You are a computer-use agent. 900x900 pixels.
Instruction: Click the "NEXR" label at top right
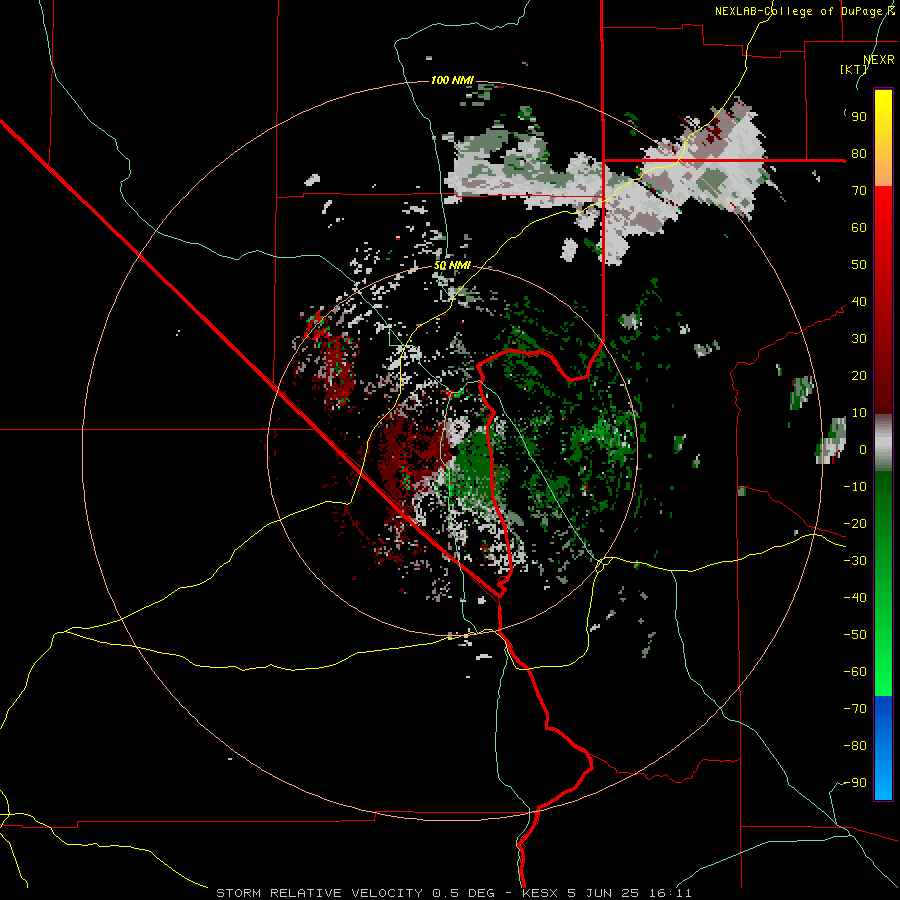(879, 60)
